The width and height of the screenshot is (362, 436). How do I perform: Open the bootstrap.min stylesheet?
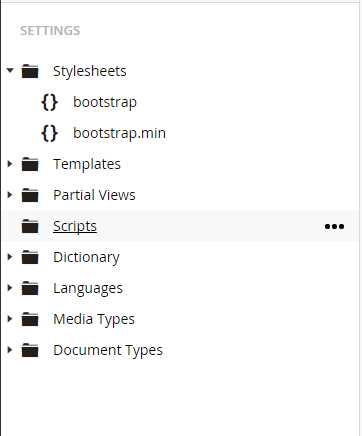coord(119,133)
